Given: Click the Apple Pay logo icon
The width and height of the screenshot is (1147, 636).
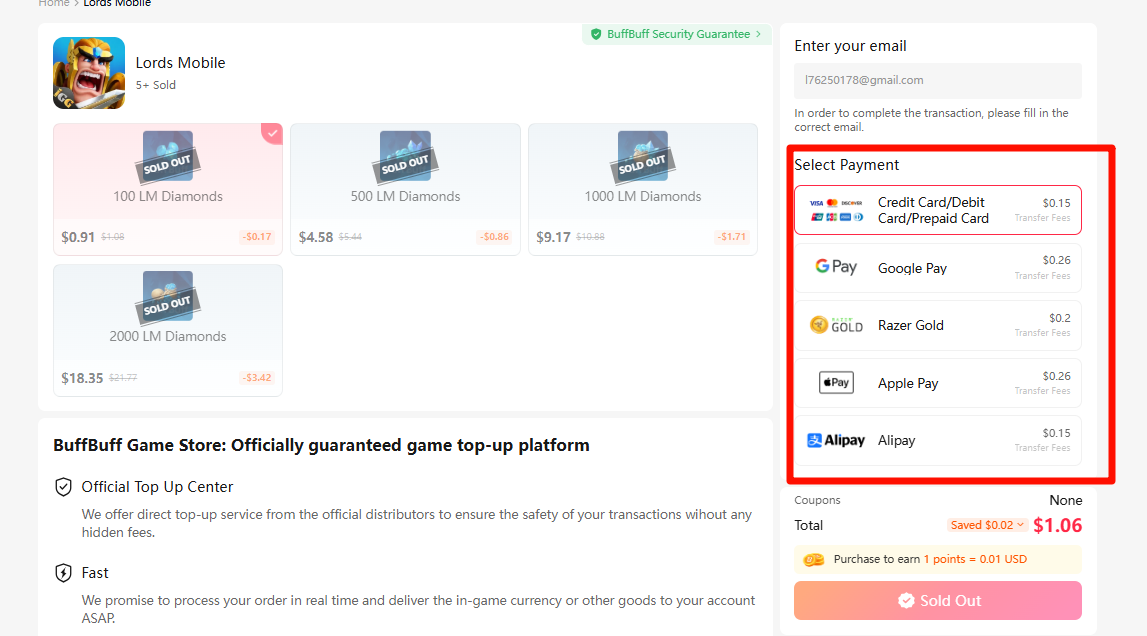Looking at the screenshot, I should (836, 383).
